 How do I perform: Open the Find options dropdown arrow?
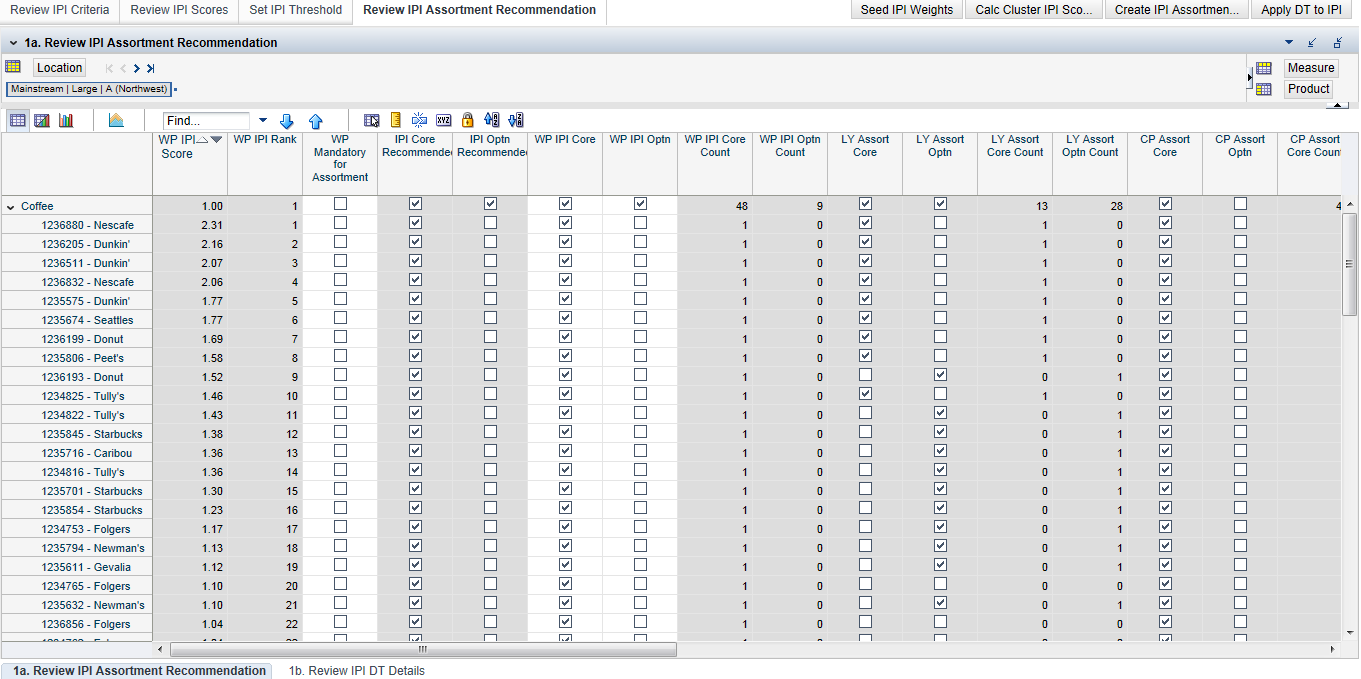point(263,120)
